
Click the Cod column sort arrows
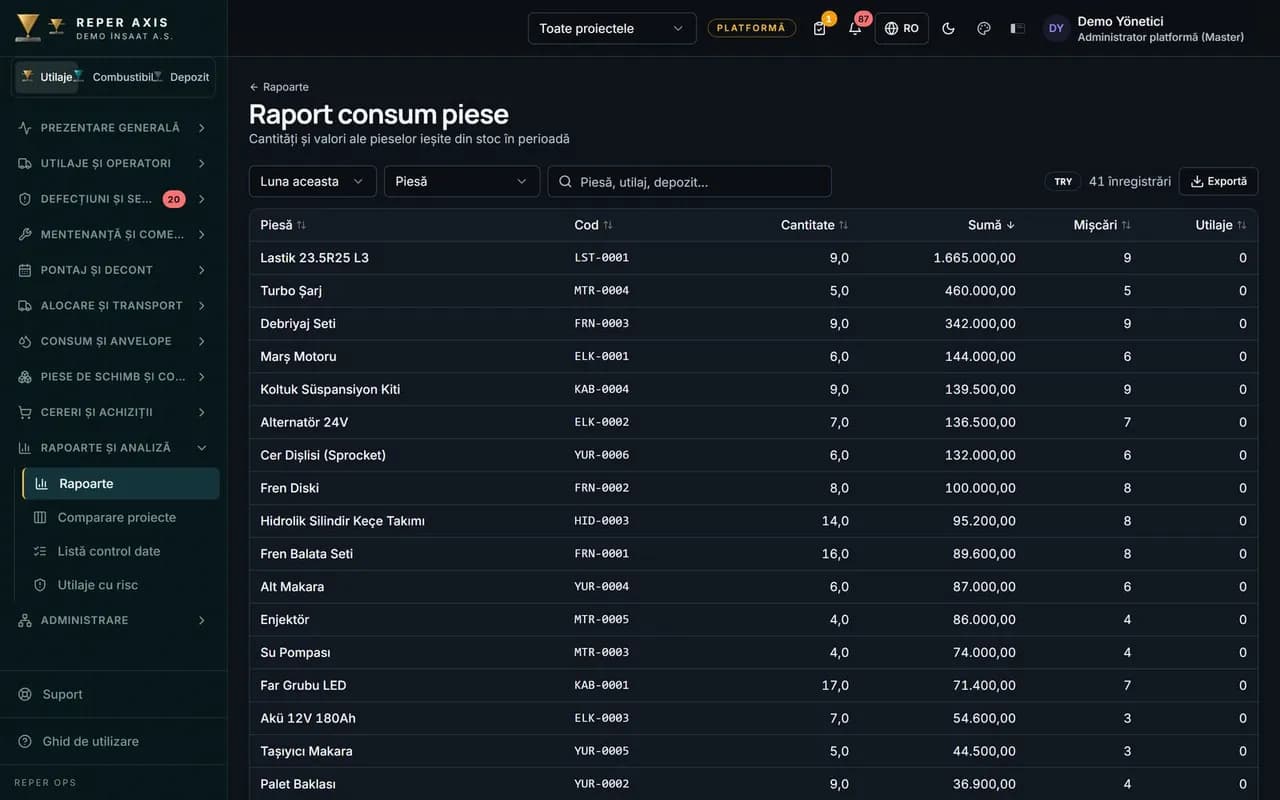(608, 225)
